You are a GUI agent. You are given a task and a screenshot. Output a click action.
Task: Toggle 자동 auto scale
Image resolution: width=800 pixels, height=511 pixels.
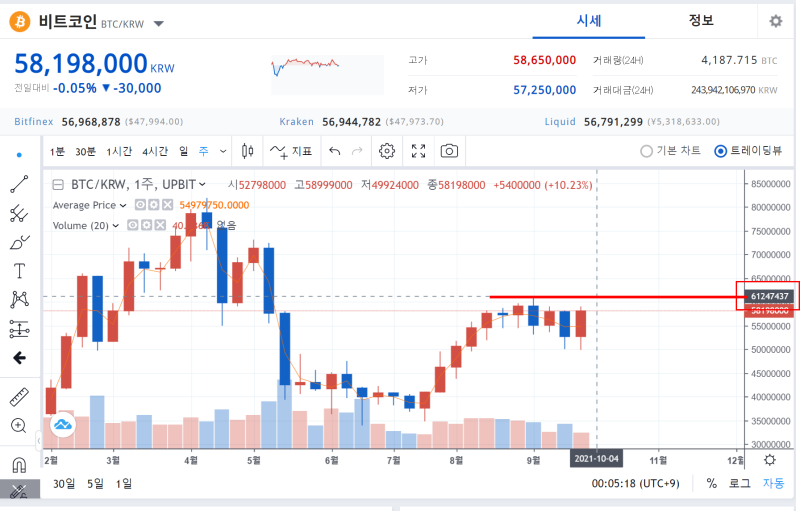point(773,483)
